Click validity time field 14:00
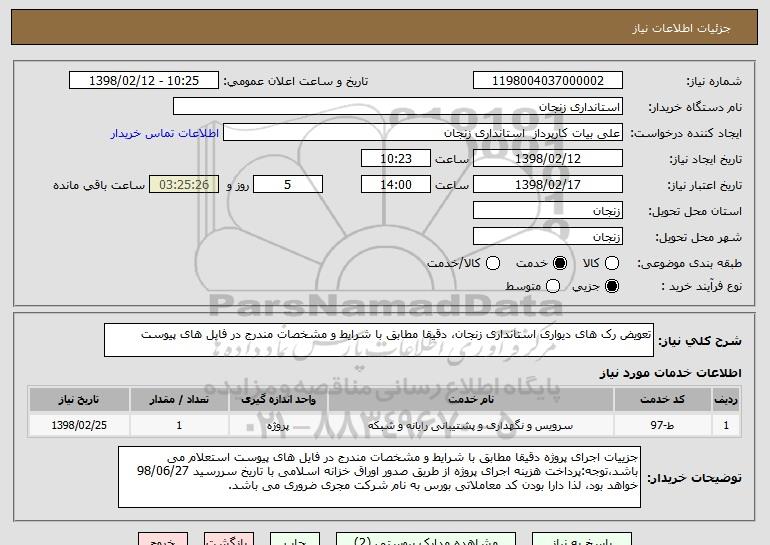The image size is (770, 545). click(396, 185)
